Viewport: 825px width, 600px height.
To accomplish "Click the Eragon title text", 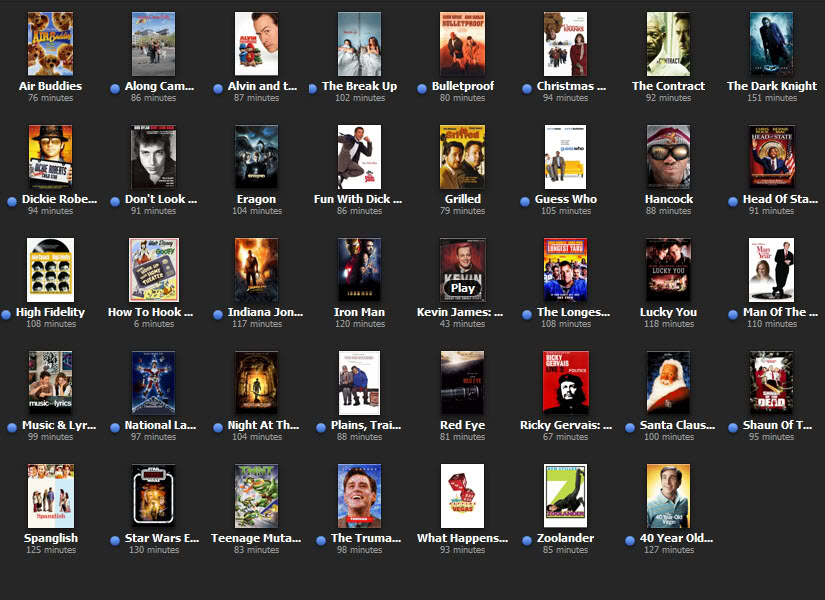I will pyautogui.click(x=256, y=199).
